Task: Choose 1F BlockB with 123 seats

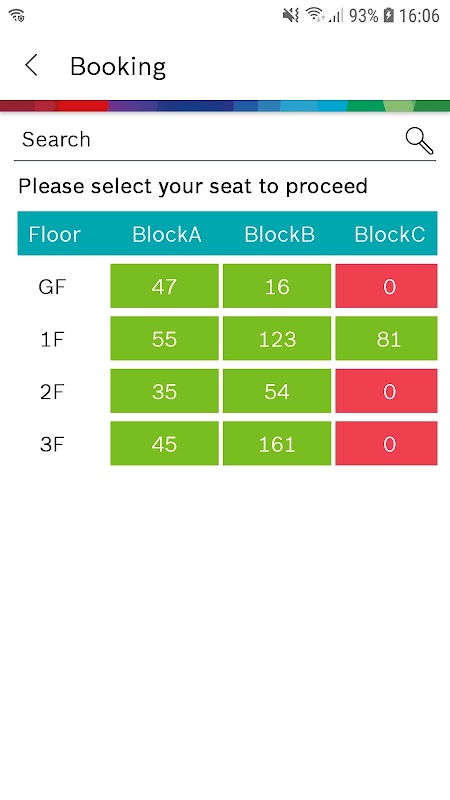Action: point(277,338)
